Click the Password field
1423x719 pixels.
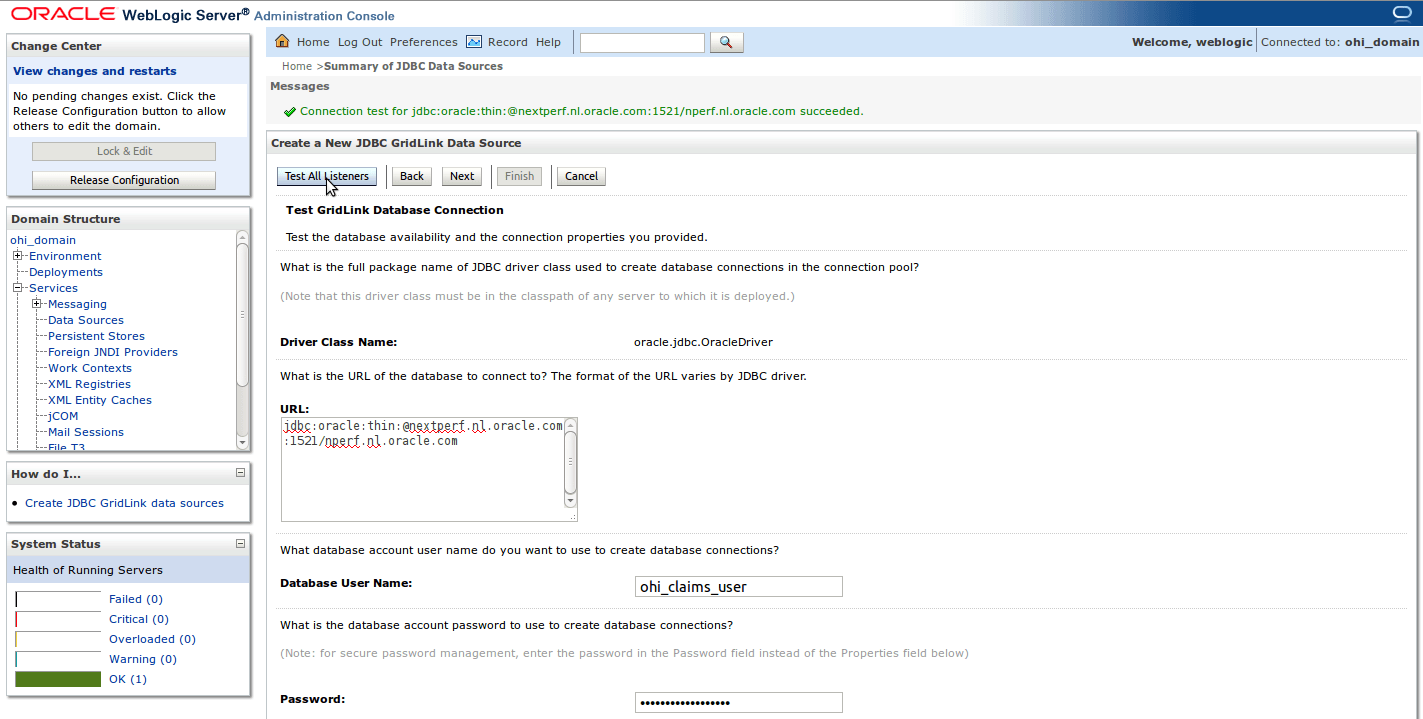coord(739,702)
